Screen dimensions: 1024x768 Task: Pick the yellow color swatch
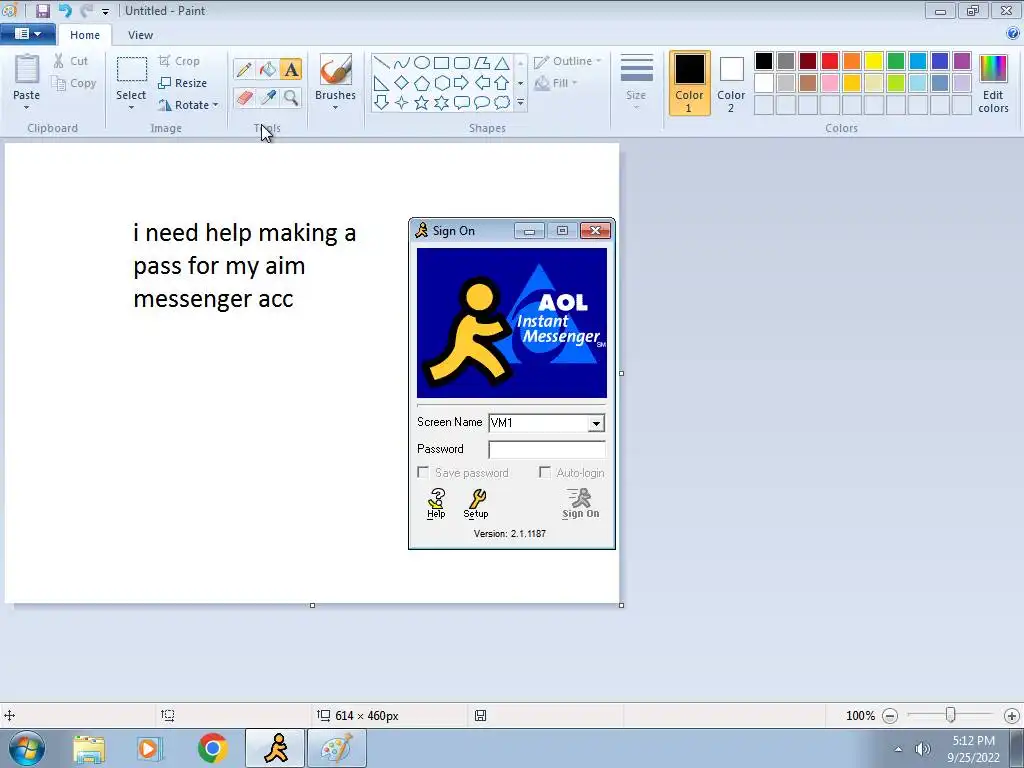(874, 61)
